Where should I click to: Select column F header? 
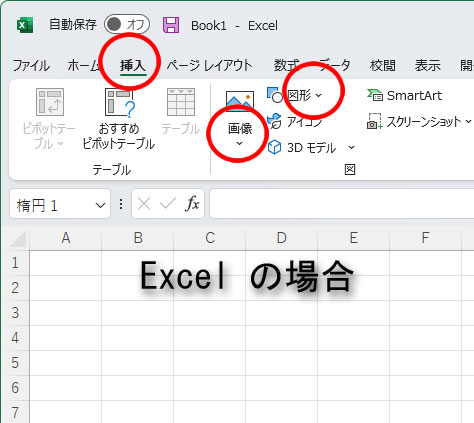tap(426, 238)
